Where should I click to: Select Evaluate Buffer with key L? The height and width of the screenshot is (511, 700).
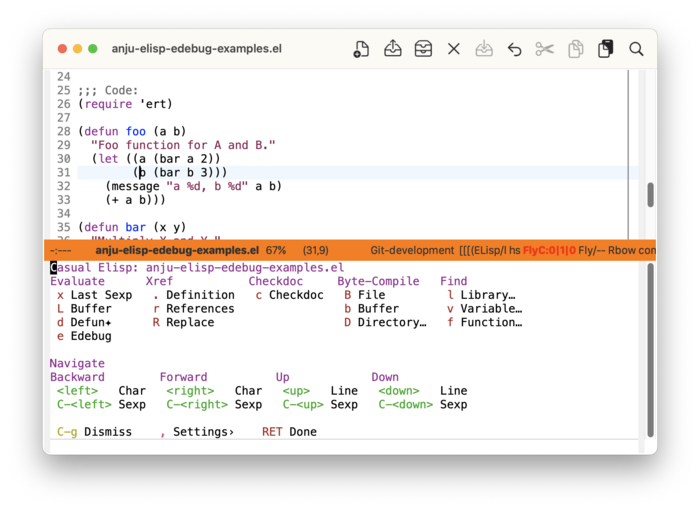pyautogui.click(x=84, y=309)
